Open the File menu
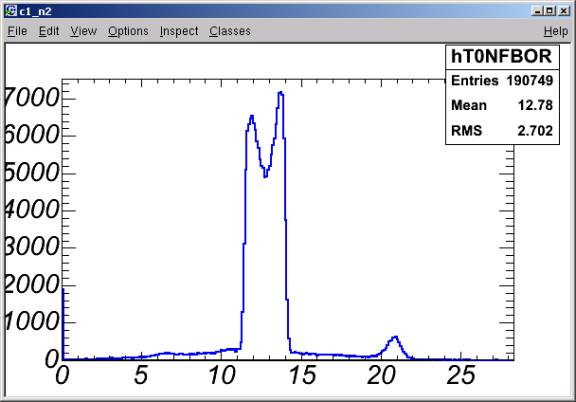 [x=17, y=31]
